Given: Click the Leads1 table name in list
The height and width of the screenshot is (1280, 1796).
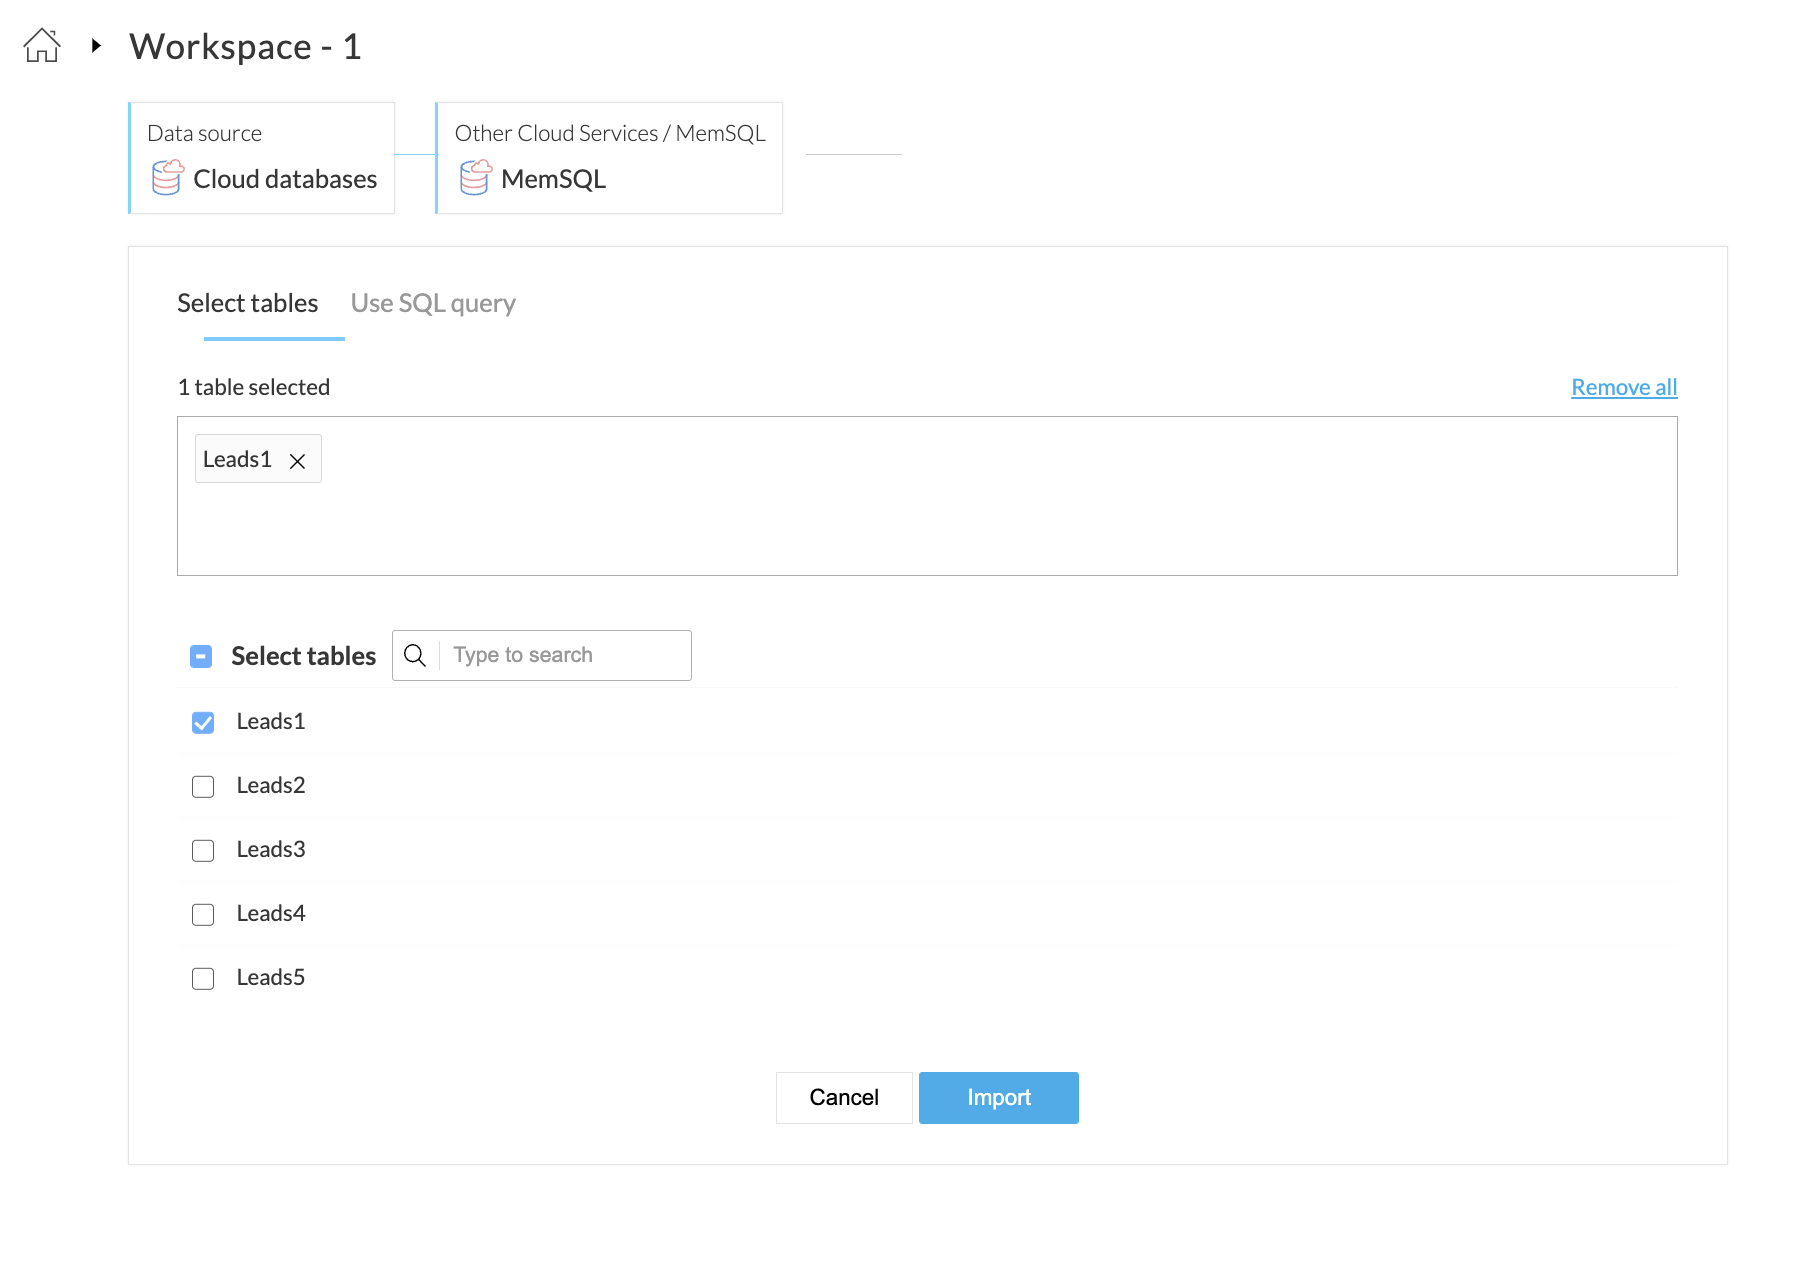Looking at the screenshot, I should coord(271,721).
